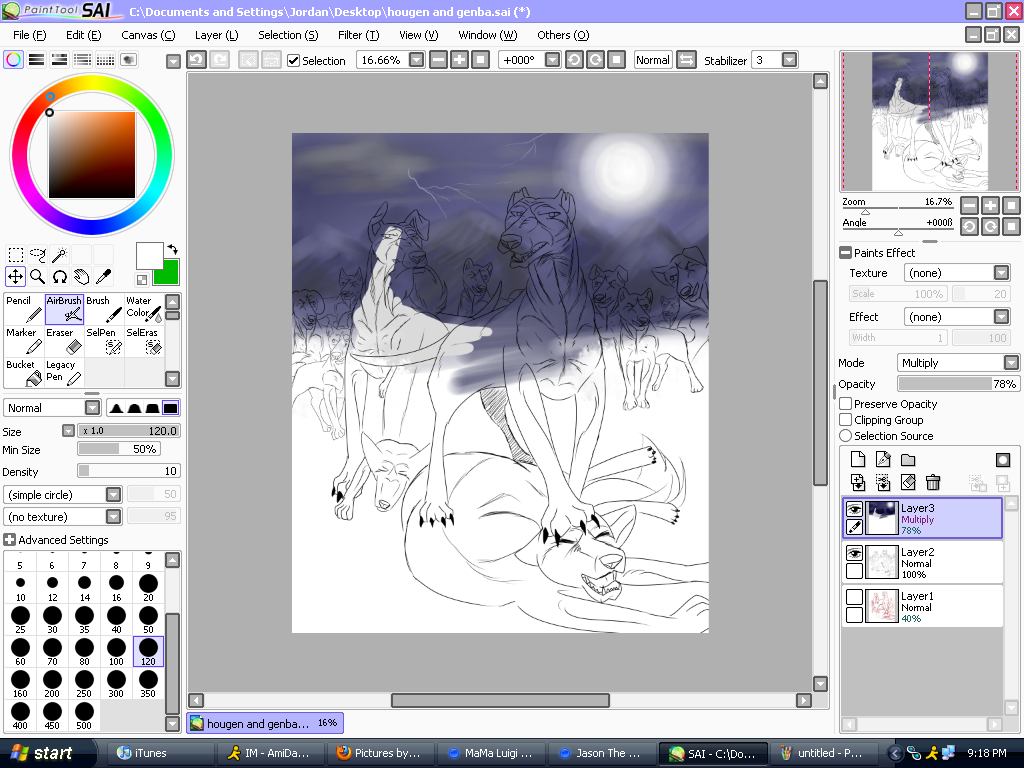
Task: Open the Layer menu
Action: click(217, 35)
